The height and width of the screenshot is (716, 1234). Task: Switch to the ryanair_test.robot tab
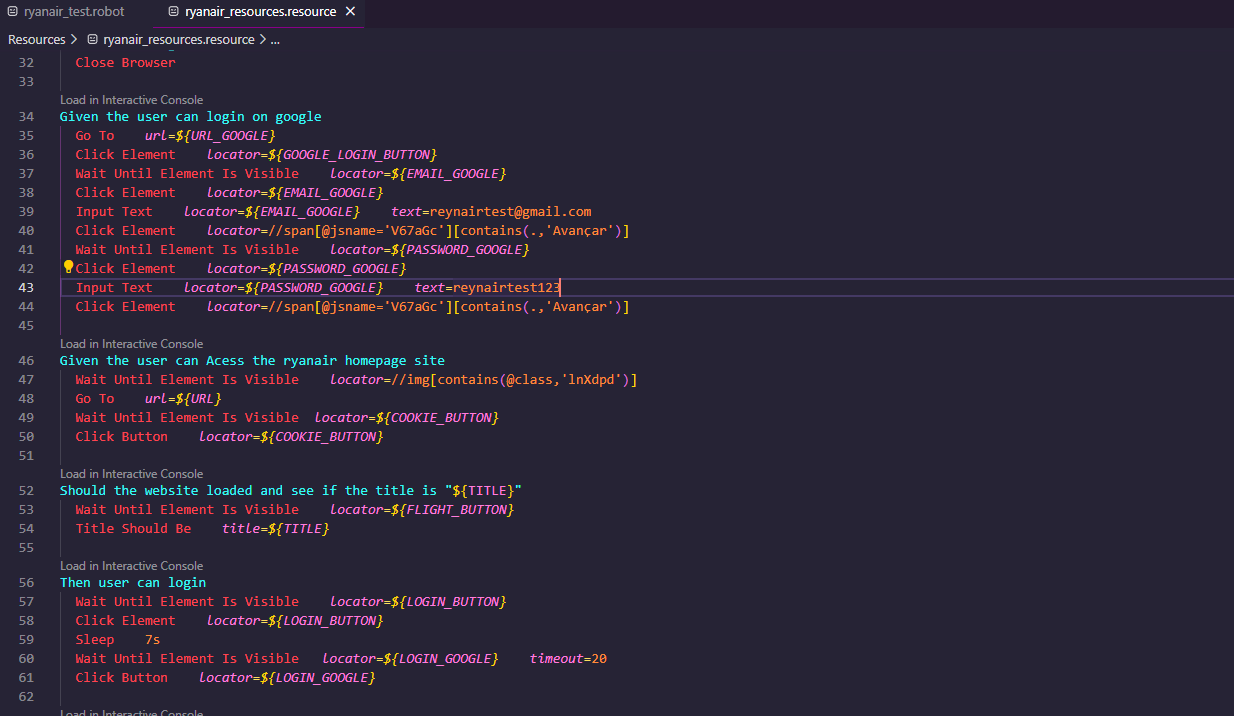coord(66,11)
